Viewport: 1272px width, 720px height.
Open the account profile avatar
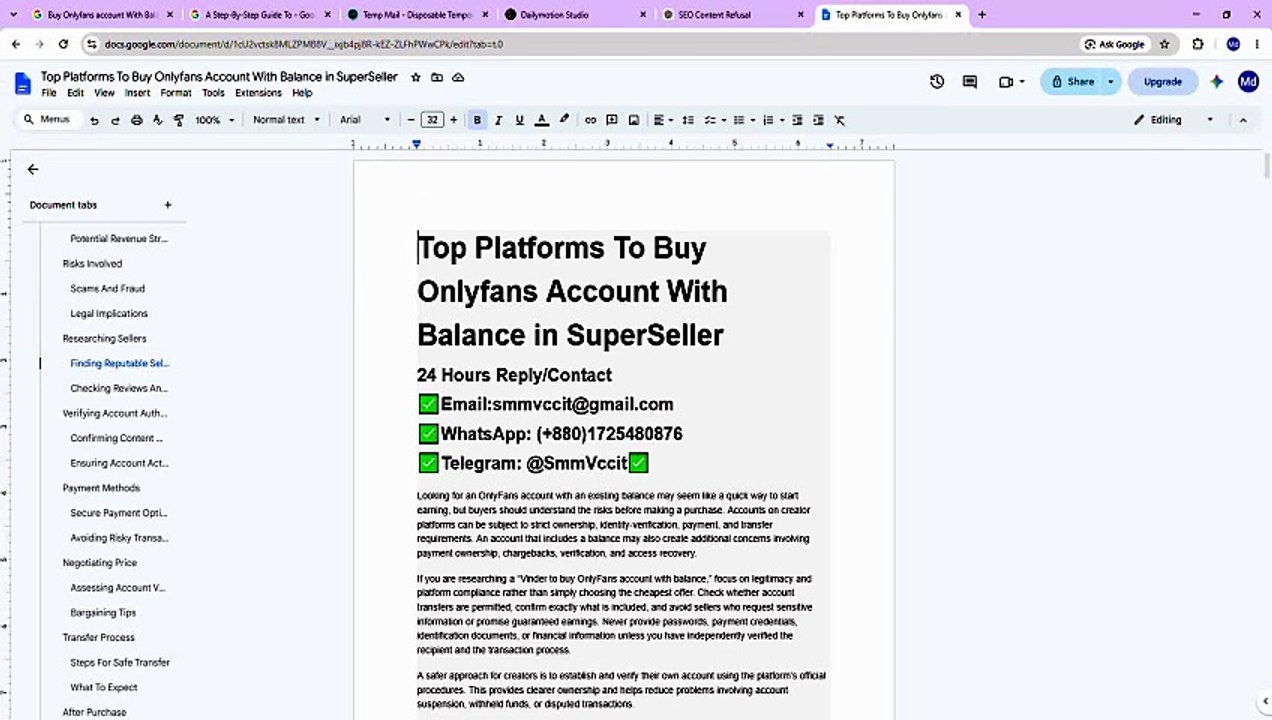pos(1248,82)
